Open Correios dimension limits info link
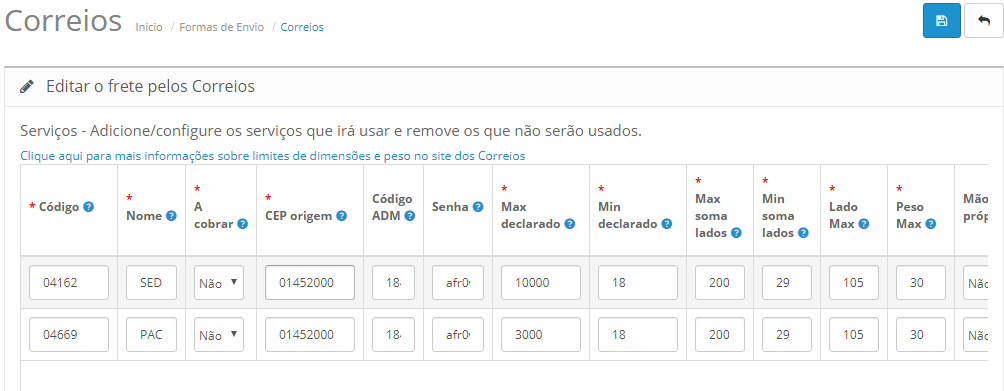This screenshot has width=1004, height=391. (x=273, y=156)
